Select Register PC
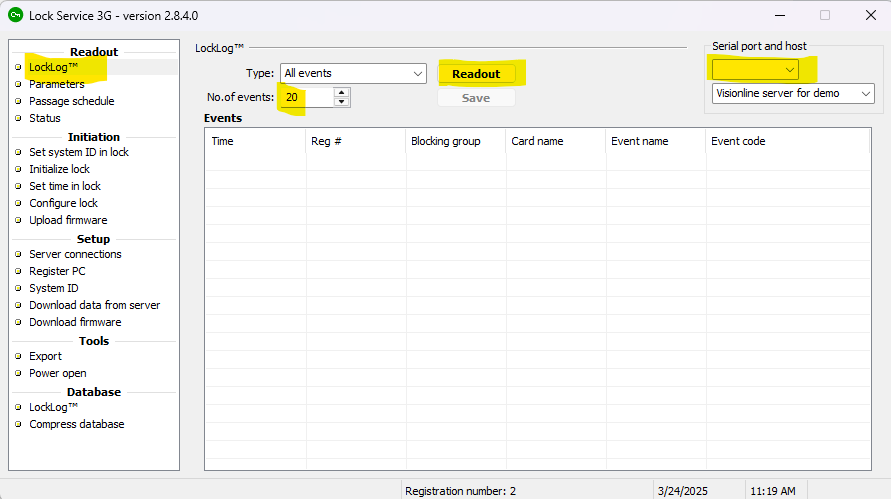 click(x=57, y=271)
